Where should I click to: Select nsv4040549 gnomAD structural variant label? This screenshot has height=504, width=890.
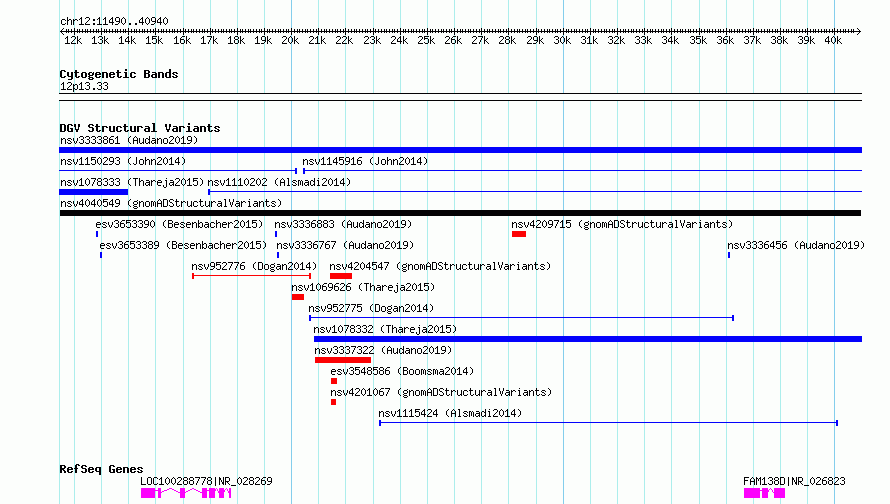(x=171, y=203)
